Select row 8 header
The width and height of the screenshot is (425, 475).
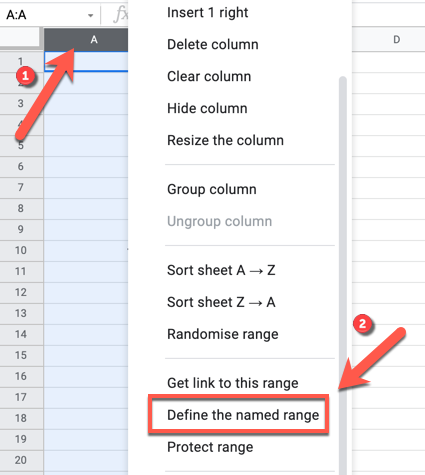(21, 209)
